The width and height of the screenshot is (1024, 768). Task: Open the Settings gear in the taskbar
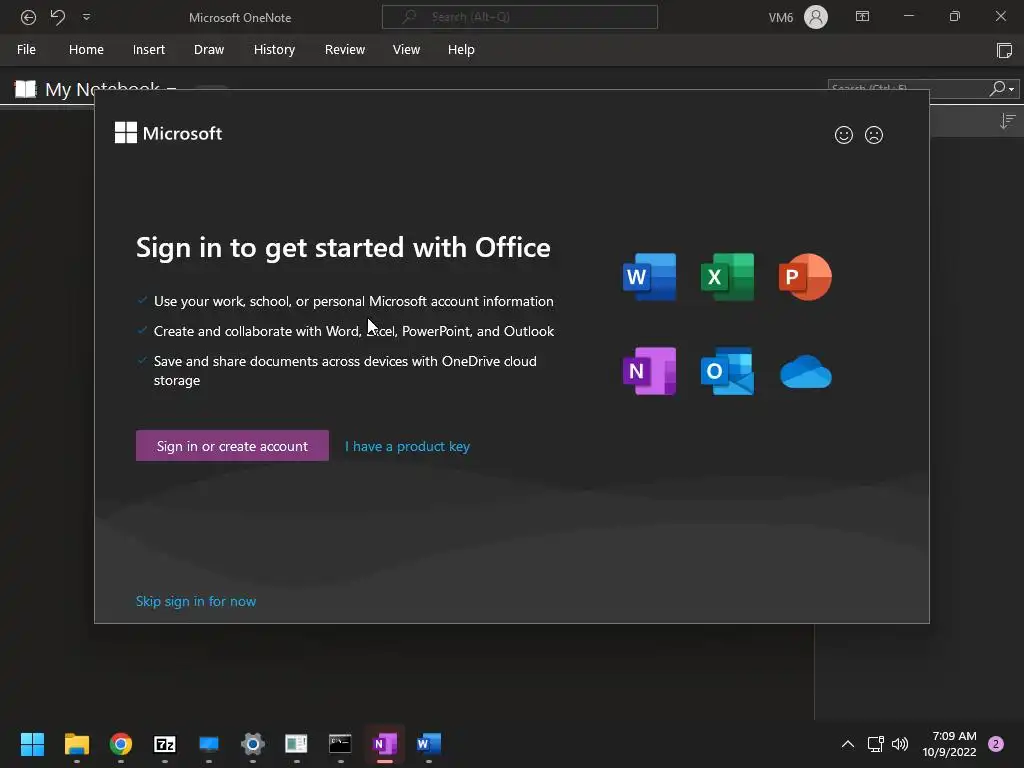pyautogui.click(x=253, y=744)
